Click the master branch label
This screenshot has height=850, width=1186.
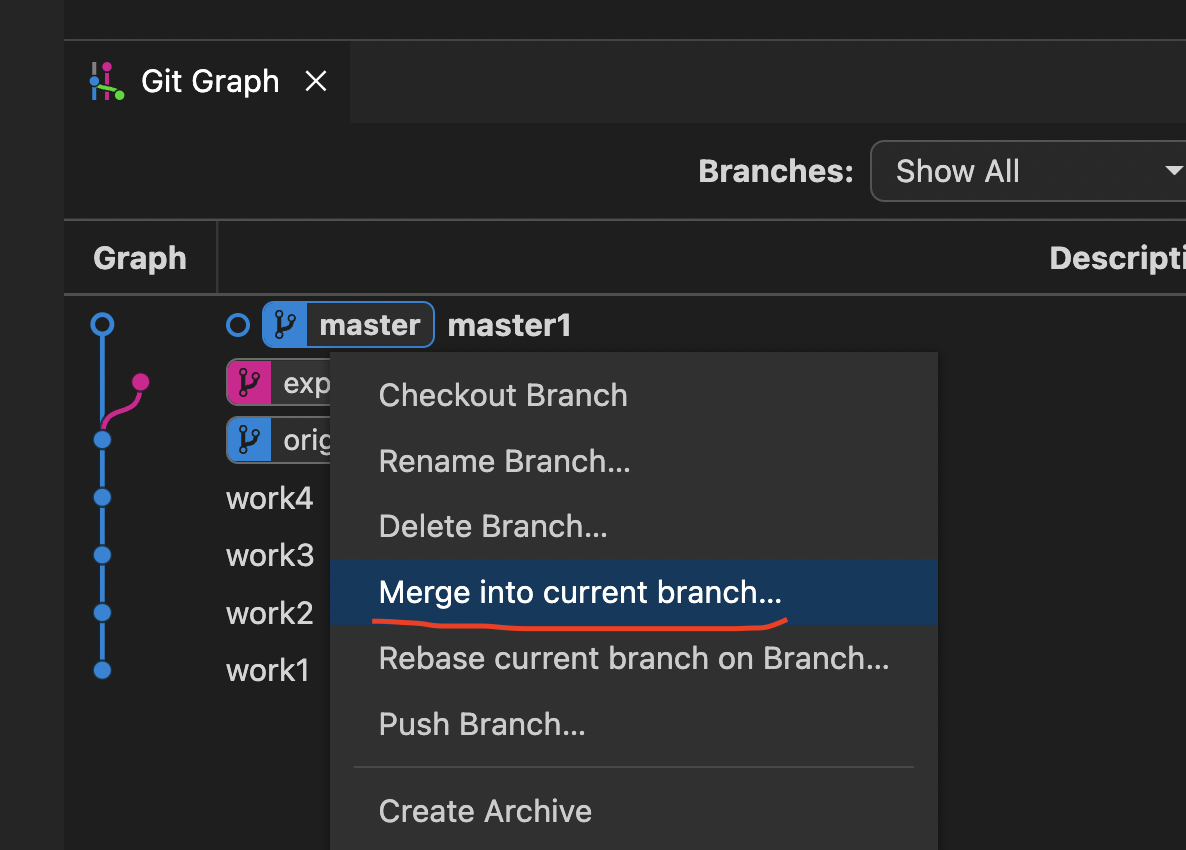pyautogui.click(x=348, y=325)
